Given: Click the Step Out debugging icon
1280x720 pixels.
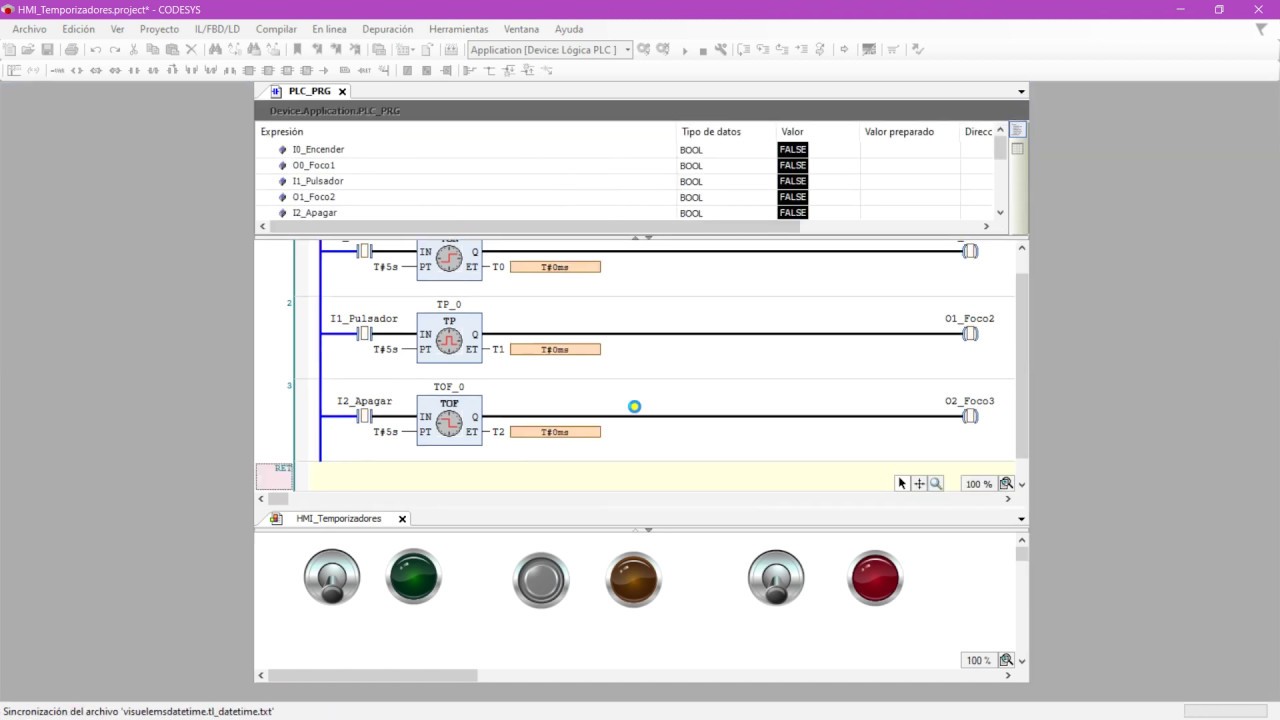Looking at the screenshot, I should point(782,49).
